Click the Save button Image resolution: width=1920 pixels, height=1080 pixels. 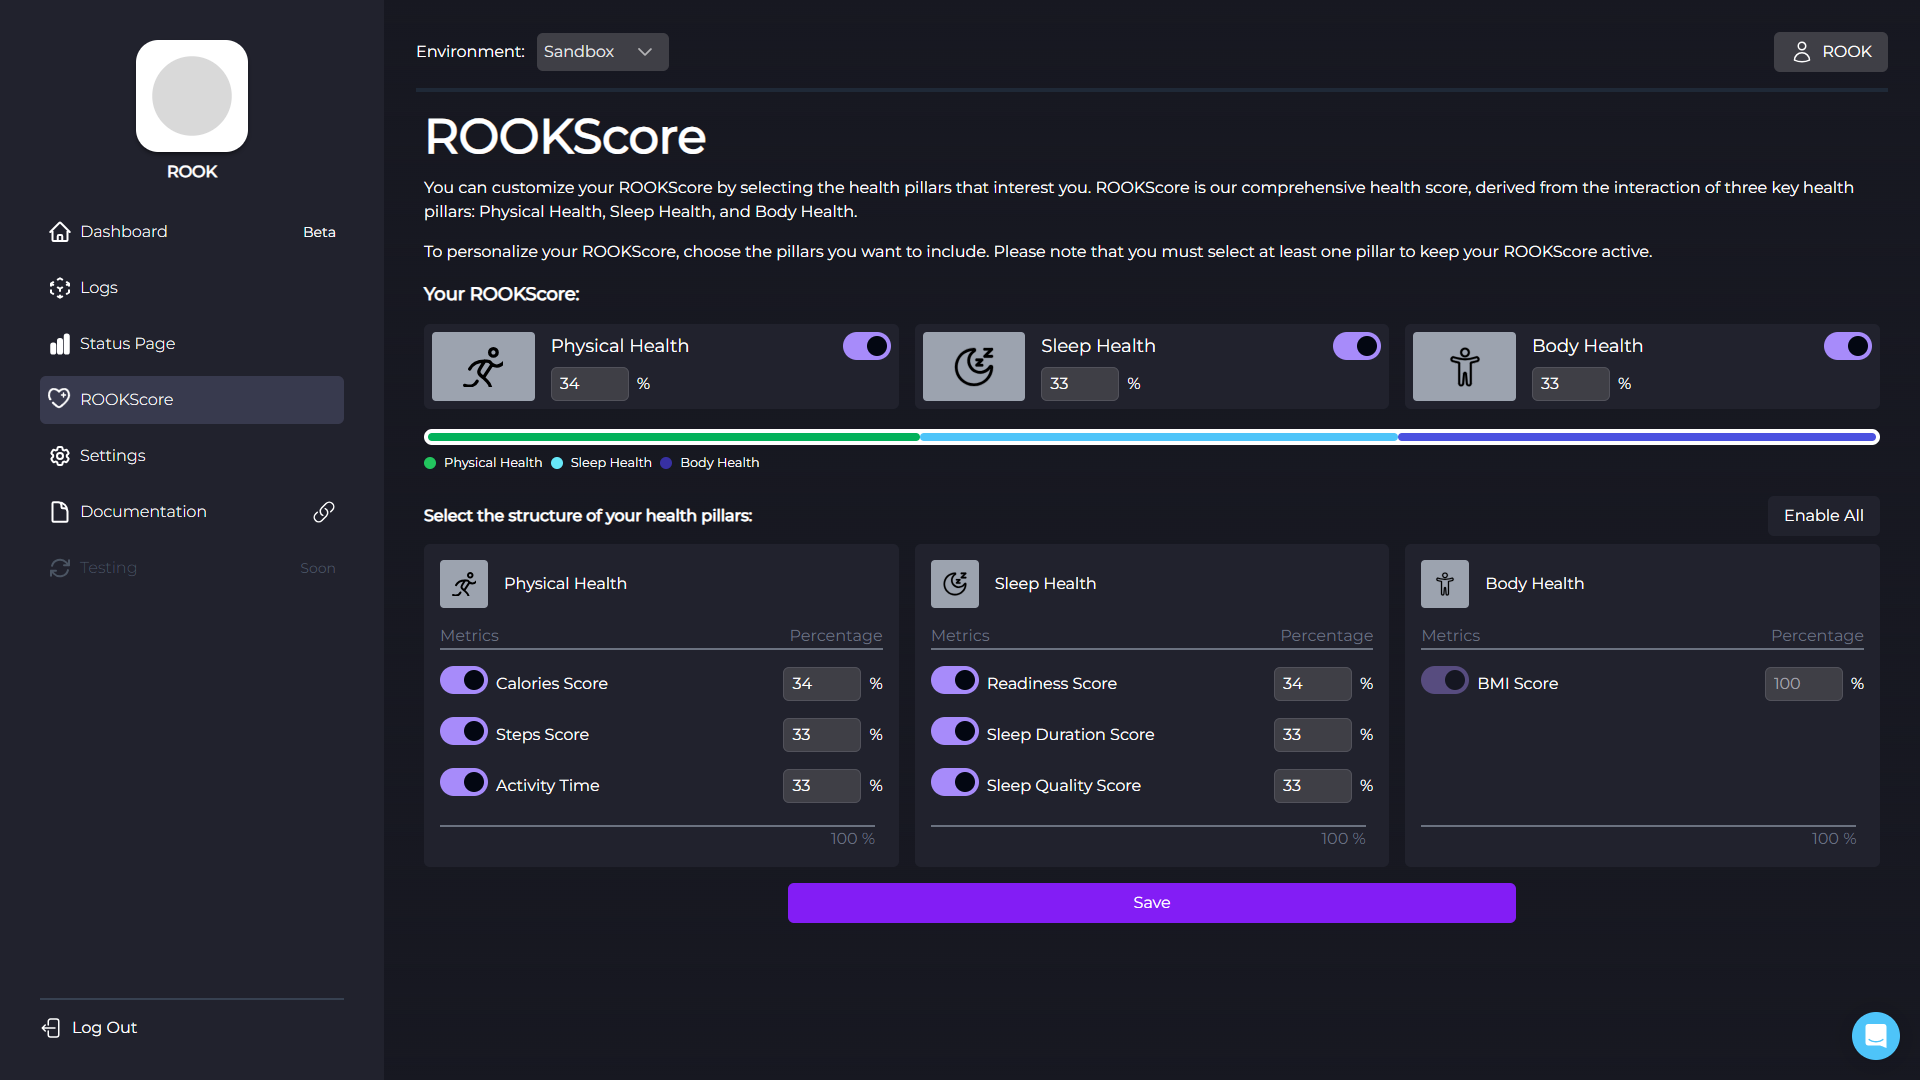coord(1151,902)
